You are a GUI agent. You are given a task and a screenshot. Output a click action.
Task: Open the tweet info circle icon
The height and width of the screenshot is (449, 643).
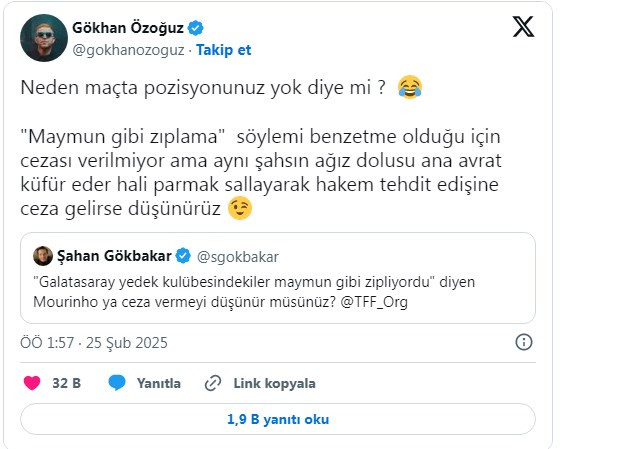pyautogui.click(x=523, y=342)
